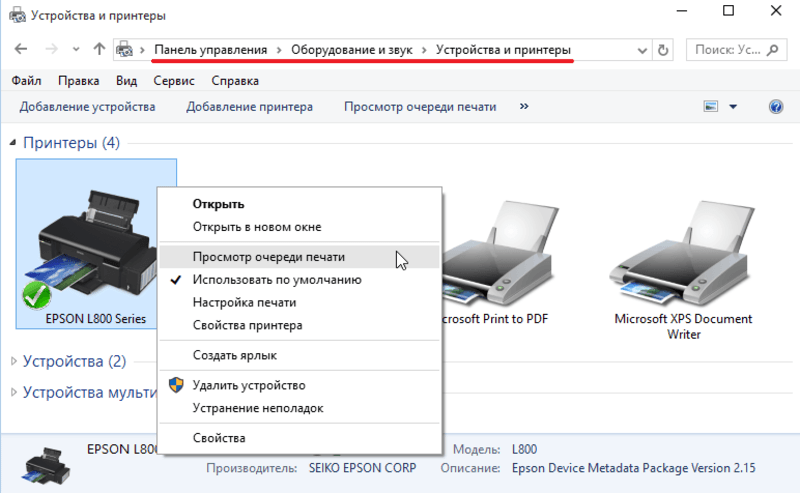800x493 pixels.
Task: Open the Справка menu
Action: click(x=235, y=81)
